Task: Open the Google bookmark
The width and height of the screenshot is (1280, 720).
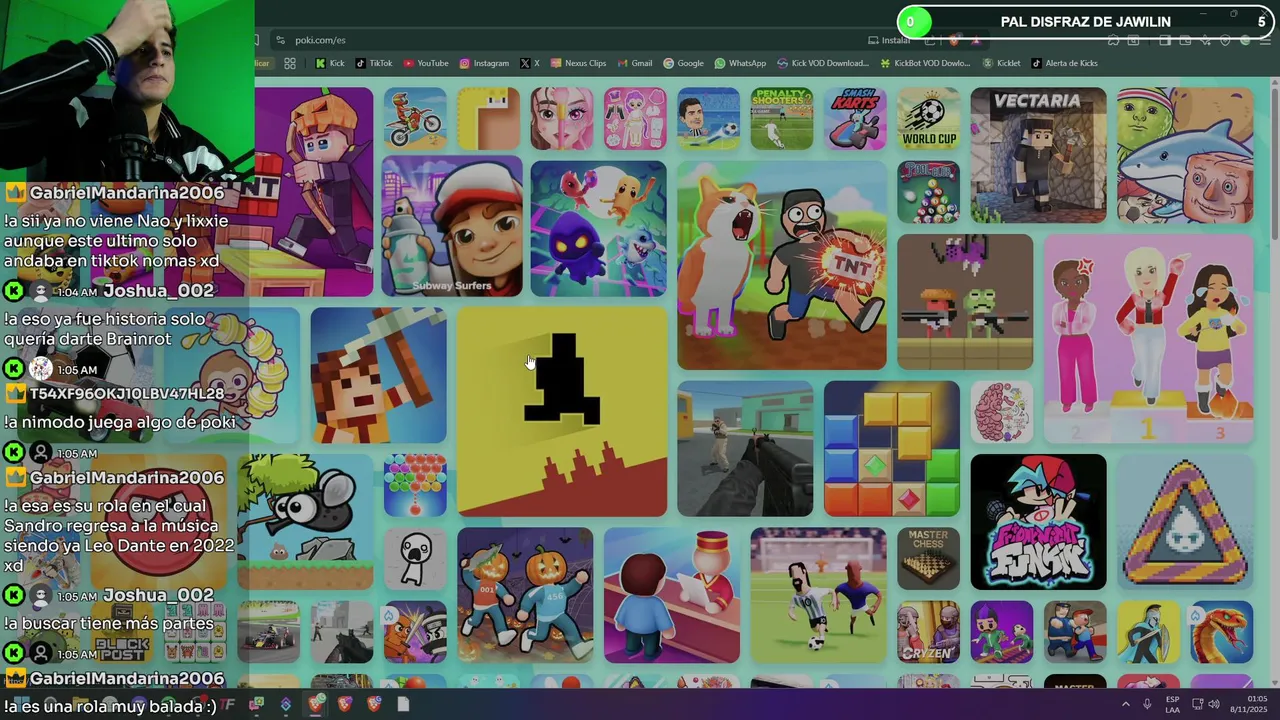Action: (683, 63)
